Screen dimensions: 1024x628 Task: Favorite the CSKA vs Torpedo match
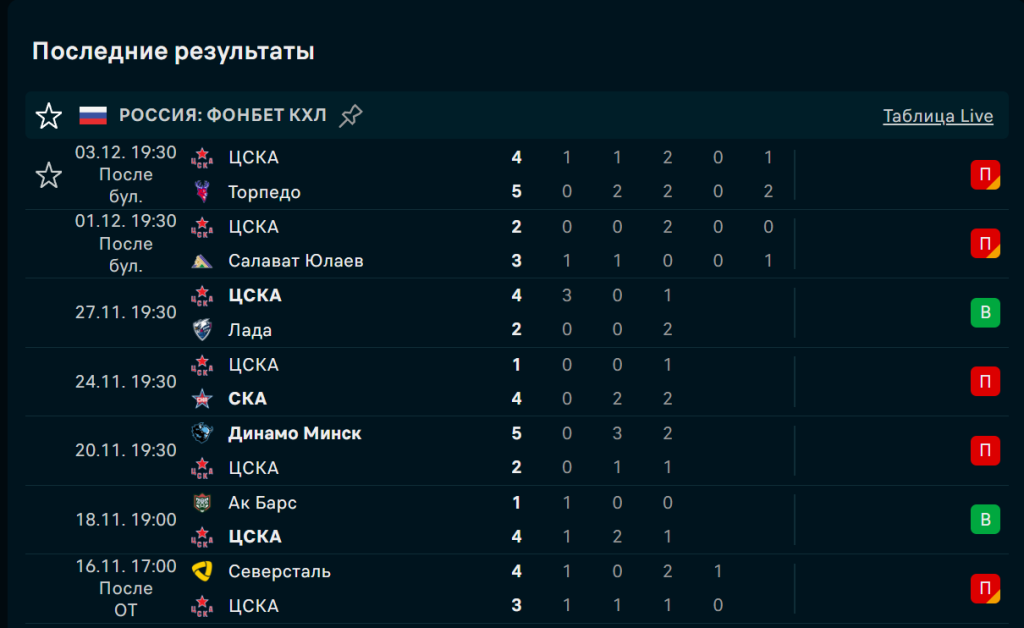click(x=49, y=175)
